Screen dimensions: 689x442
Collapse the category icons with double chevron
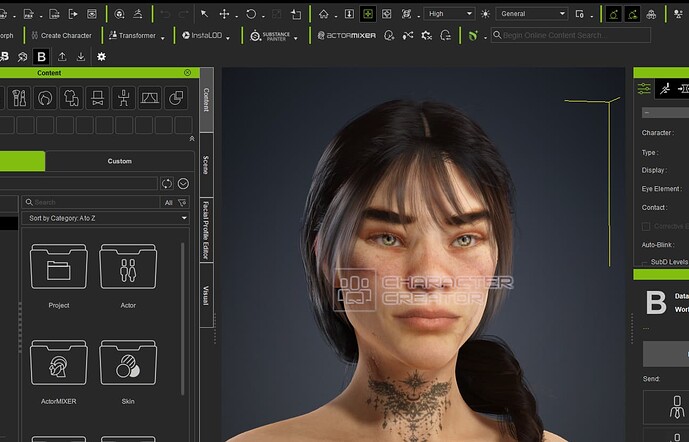click(x=192, y=139)
